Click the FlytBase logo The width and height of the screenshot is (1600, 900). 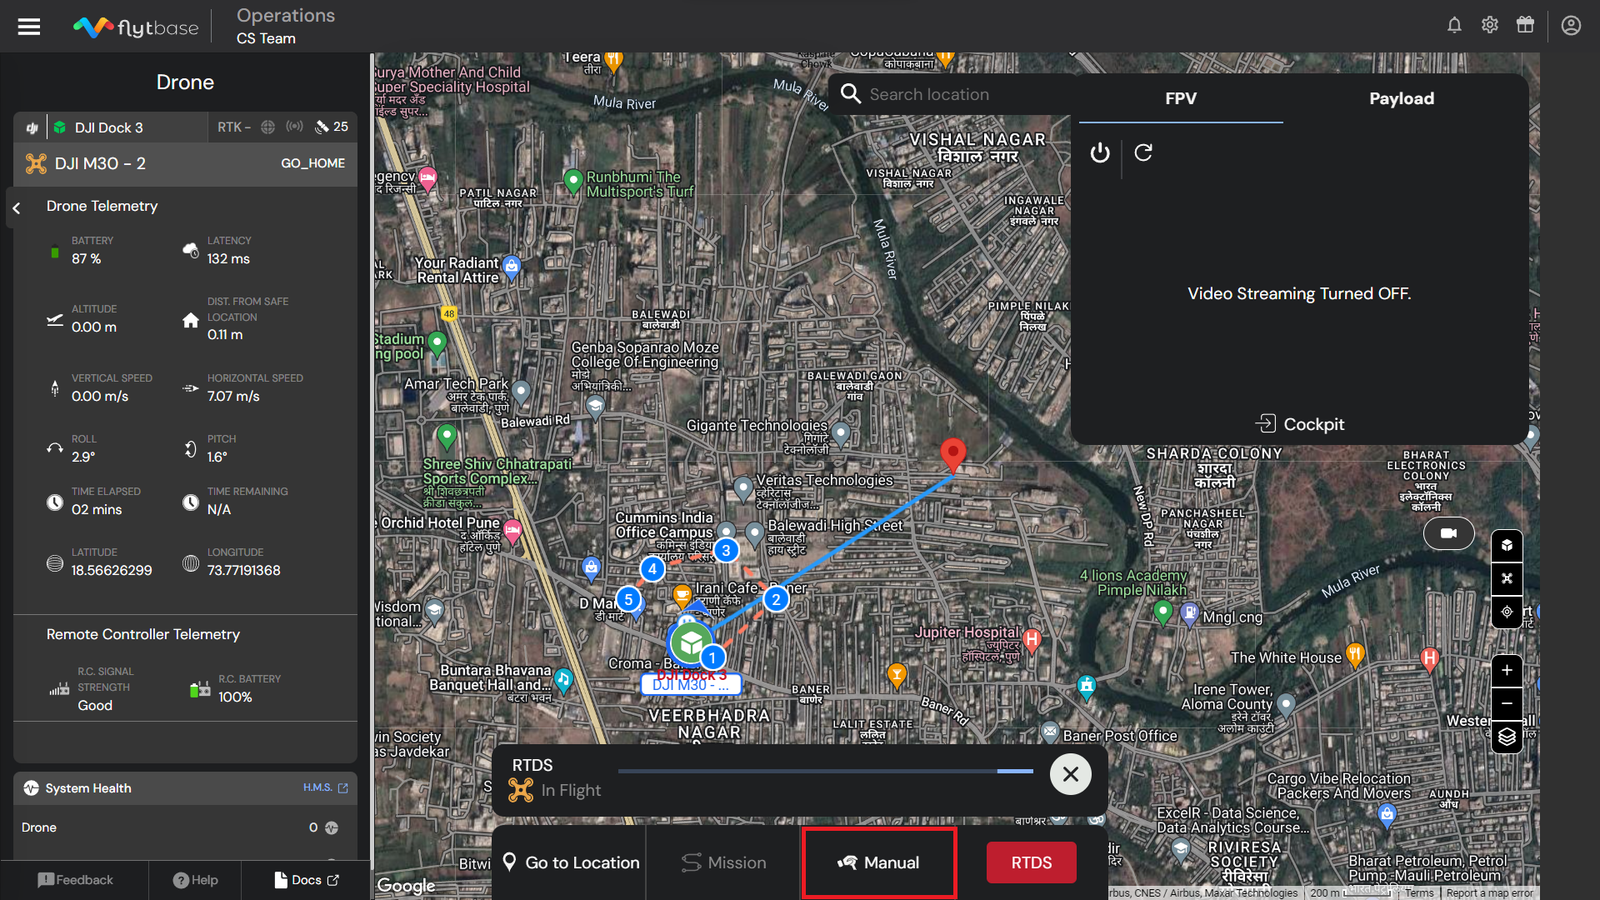(136, 27)
